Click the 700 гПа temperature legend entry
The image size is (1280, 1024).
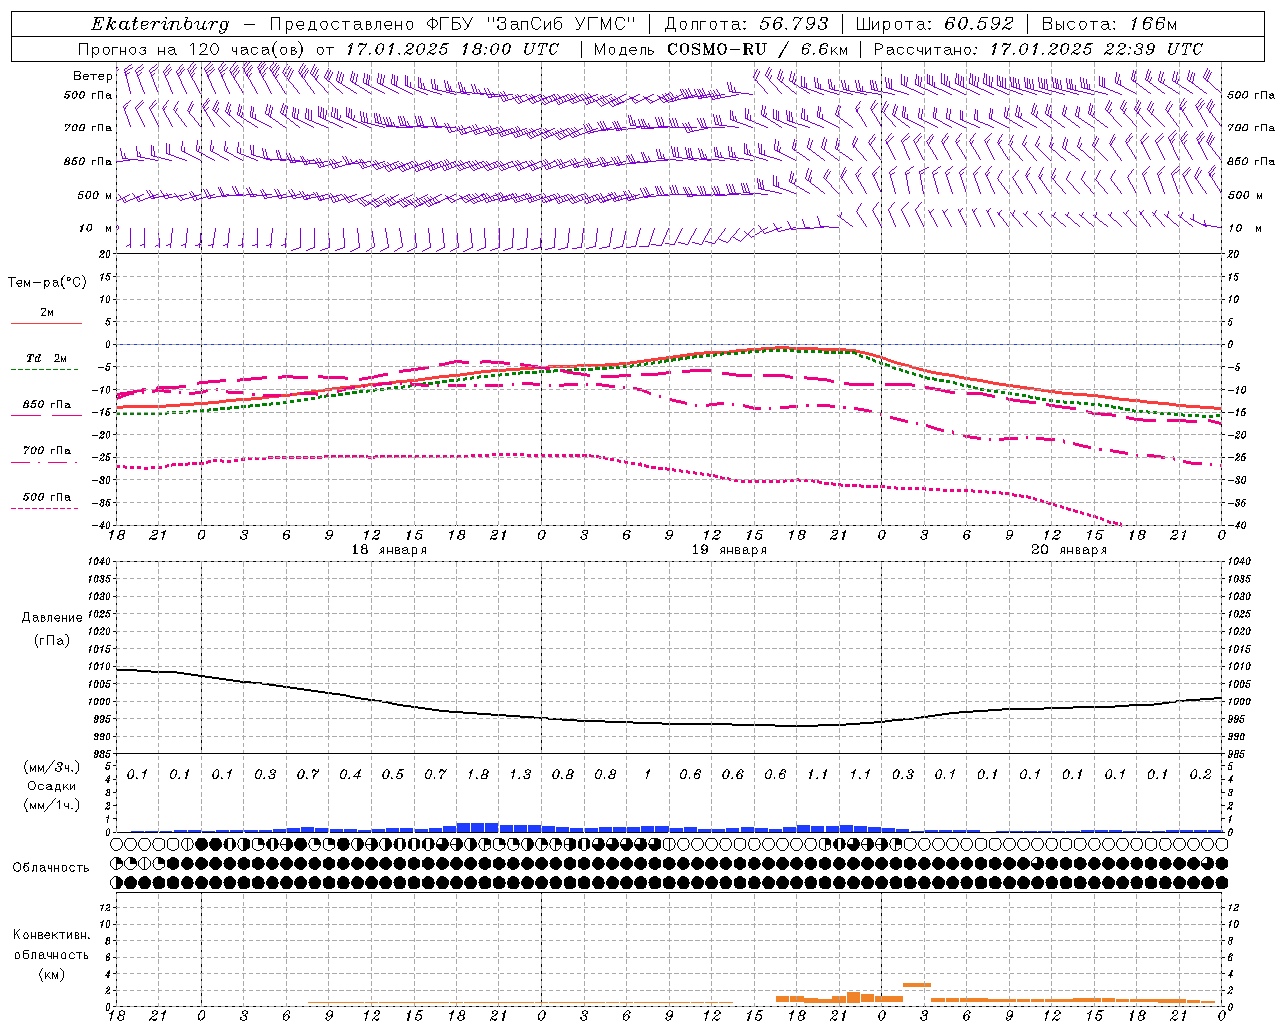coord(46,455)
